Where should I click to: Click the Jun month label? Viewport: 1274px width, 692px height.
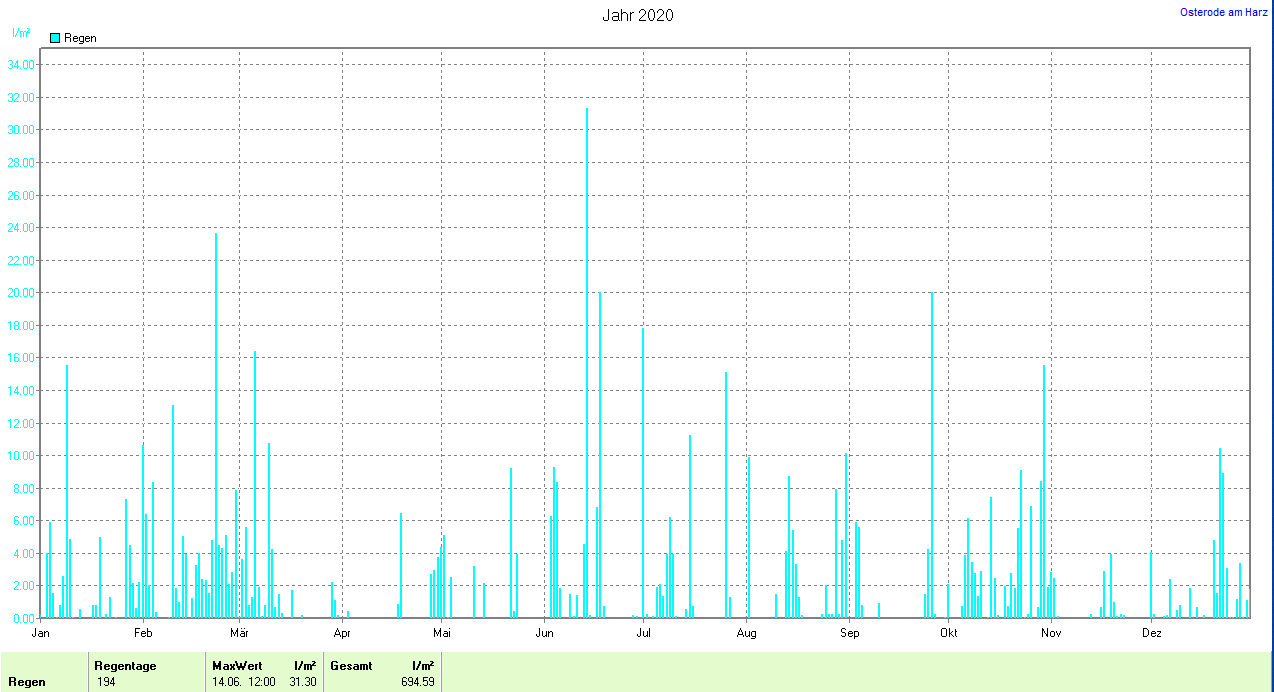[545, 633]
